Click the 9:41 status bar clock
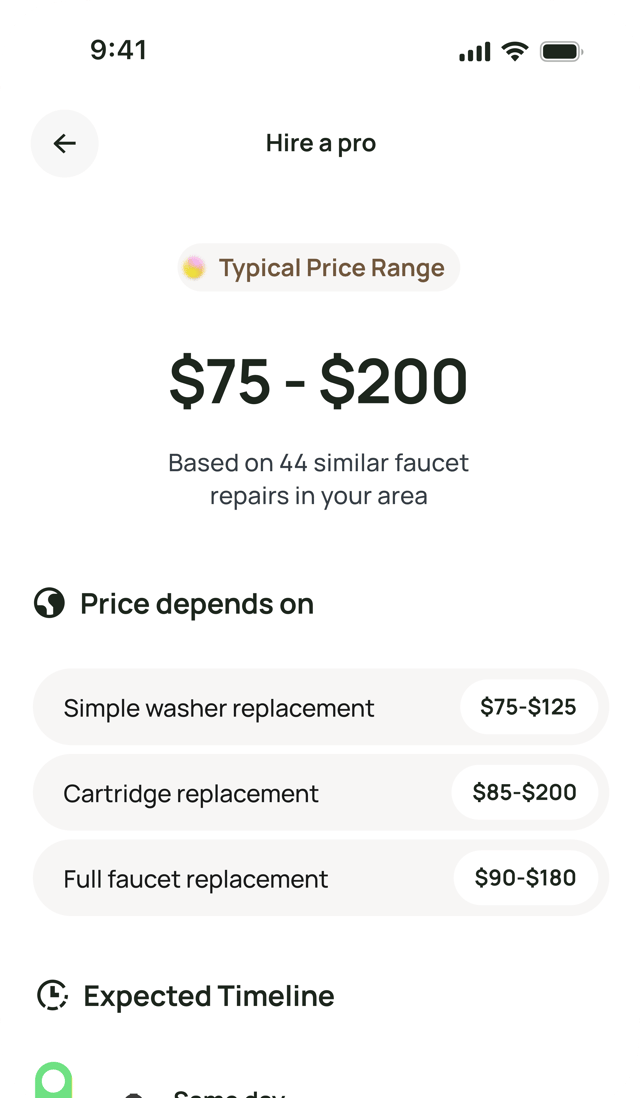Screen dimensions: 640x1098 pos(118,50)
